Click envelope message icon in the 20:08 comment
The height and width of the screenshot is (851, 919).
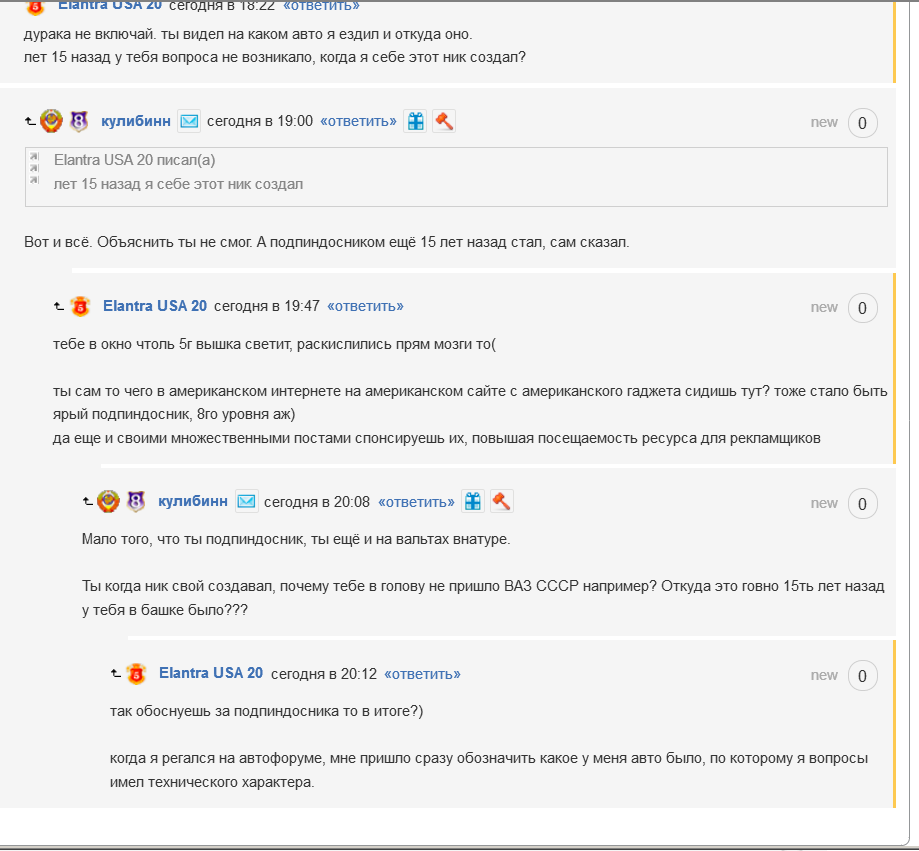[x=246, y=502]
